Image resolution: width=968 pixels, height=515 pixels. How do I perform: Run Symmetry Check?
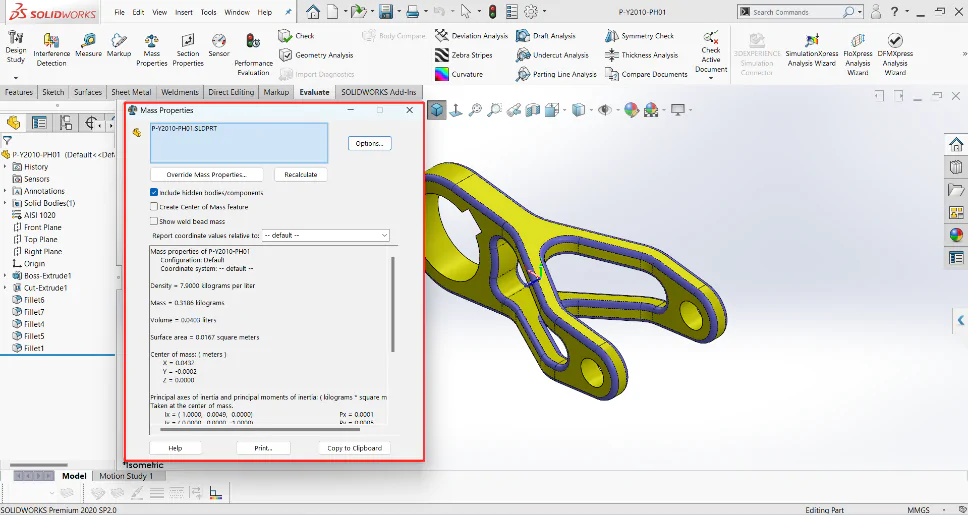(x=640, y=36)
